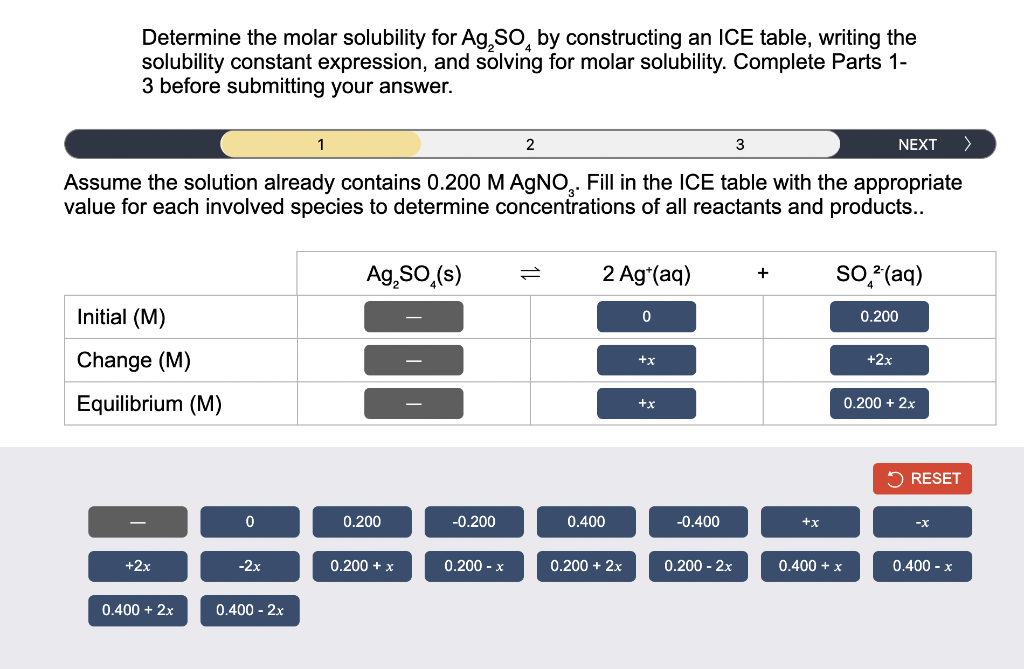The height and width of the screenshot is (669, 1024).
Task: Click the "0.200 + 2x" cell for SO4
Action: point(879,403)
